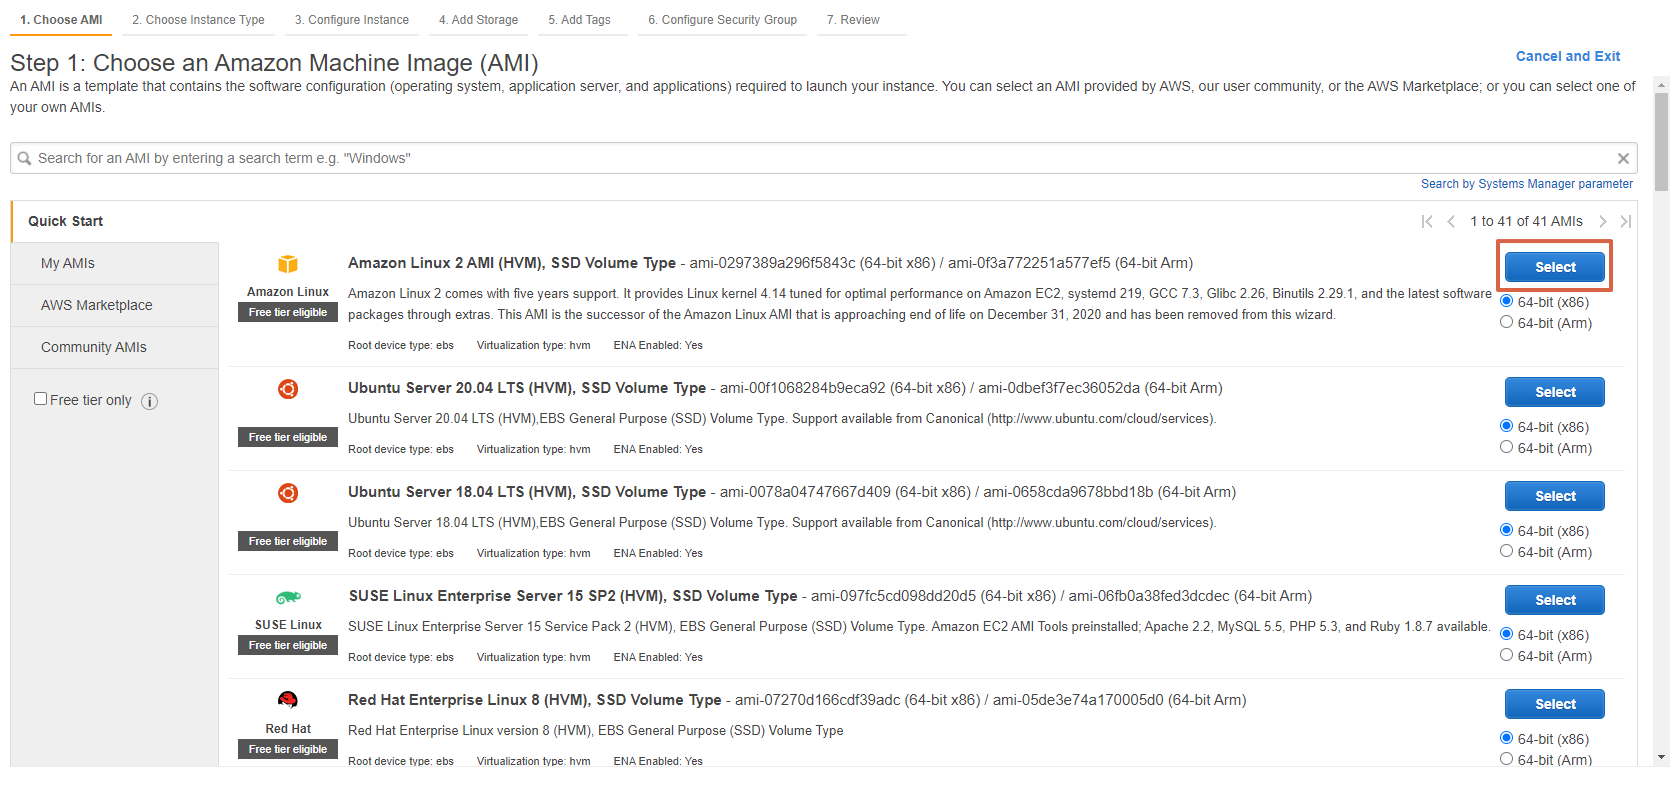Choose 64-bit (Arm) for Ubuntu Server 20.04
The height and width of the screenshot is (790, 1680).
[x=1506, y=447]
